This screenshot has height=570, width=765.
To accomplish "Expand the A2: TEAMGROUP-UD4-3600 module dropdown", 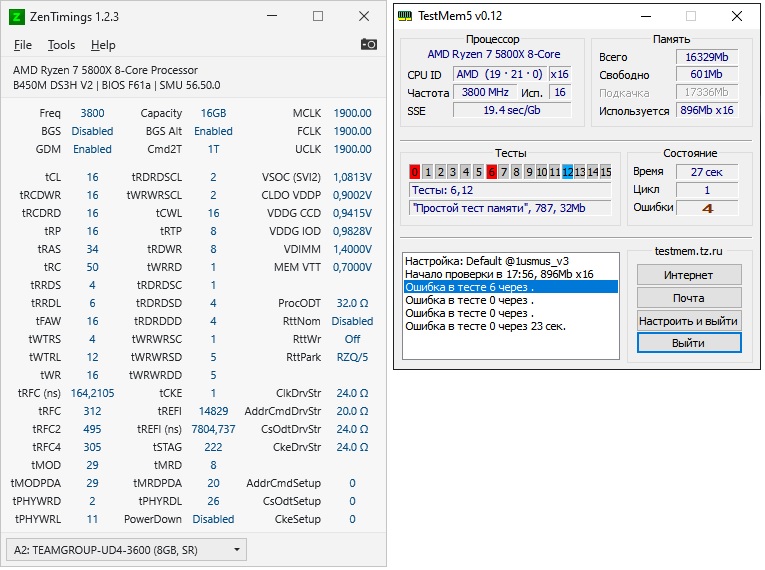I will (126, 550).
